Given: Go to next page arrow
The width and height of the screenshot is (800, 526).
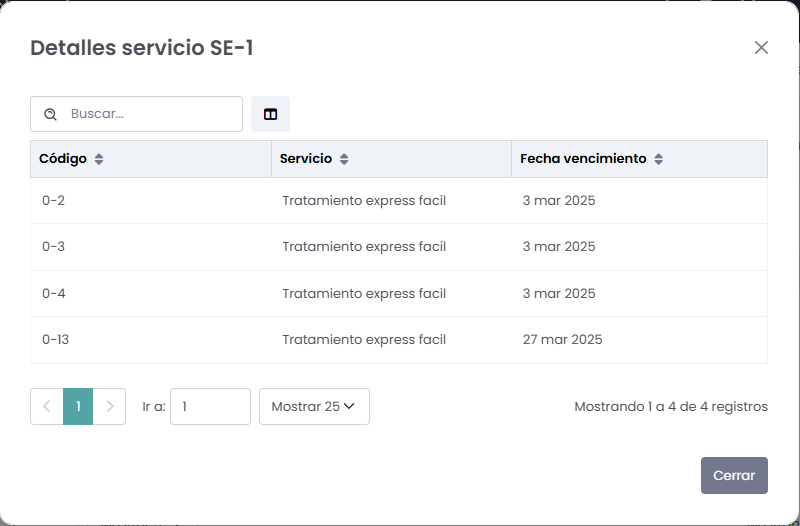Looking at the screenshot, I should 110,407.
